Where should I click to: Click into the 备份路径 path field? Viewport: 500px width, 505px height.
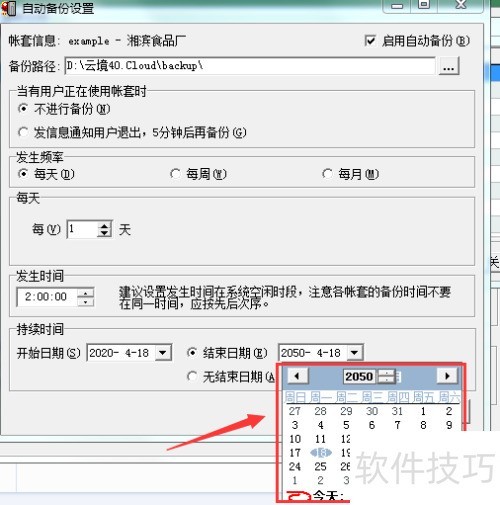pos(250,66)
